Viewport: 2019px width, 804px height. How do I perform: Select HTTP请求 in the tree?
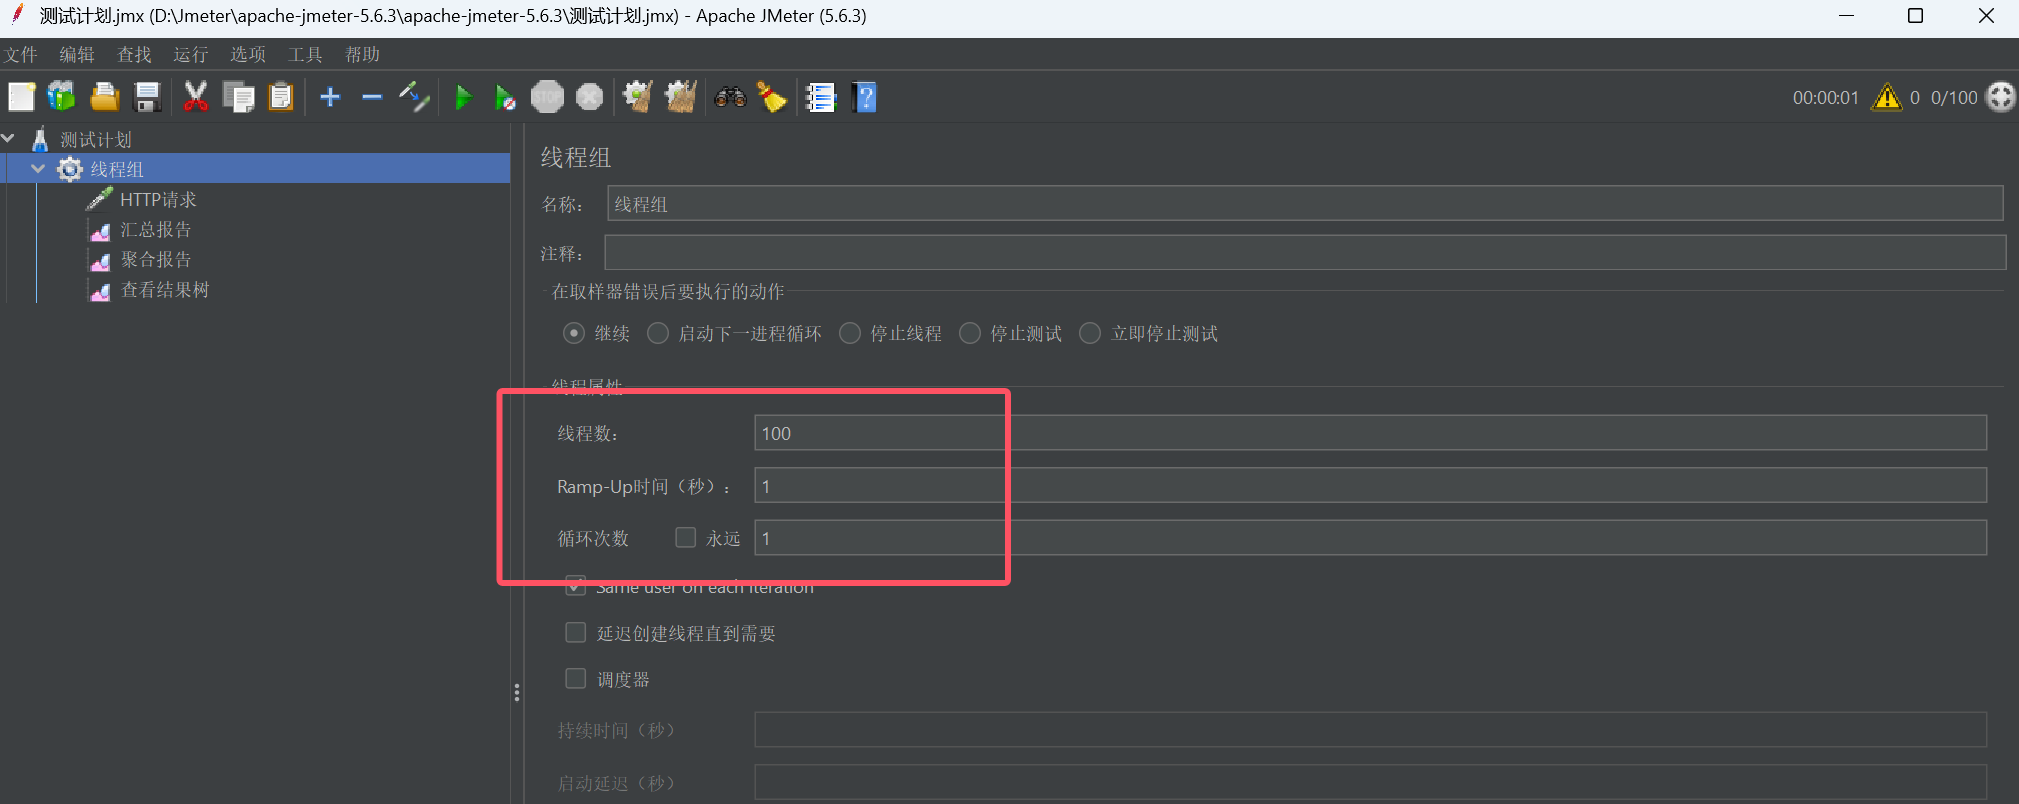point(158,200)
